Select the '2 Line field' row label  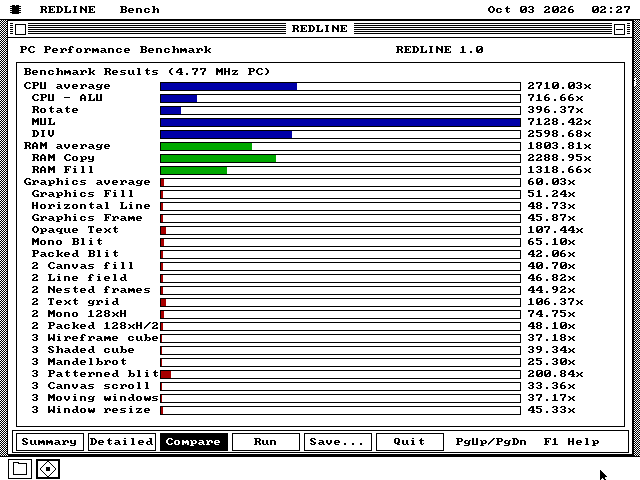[79, 278]
